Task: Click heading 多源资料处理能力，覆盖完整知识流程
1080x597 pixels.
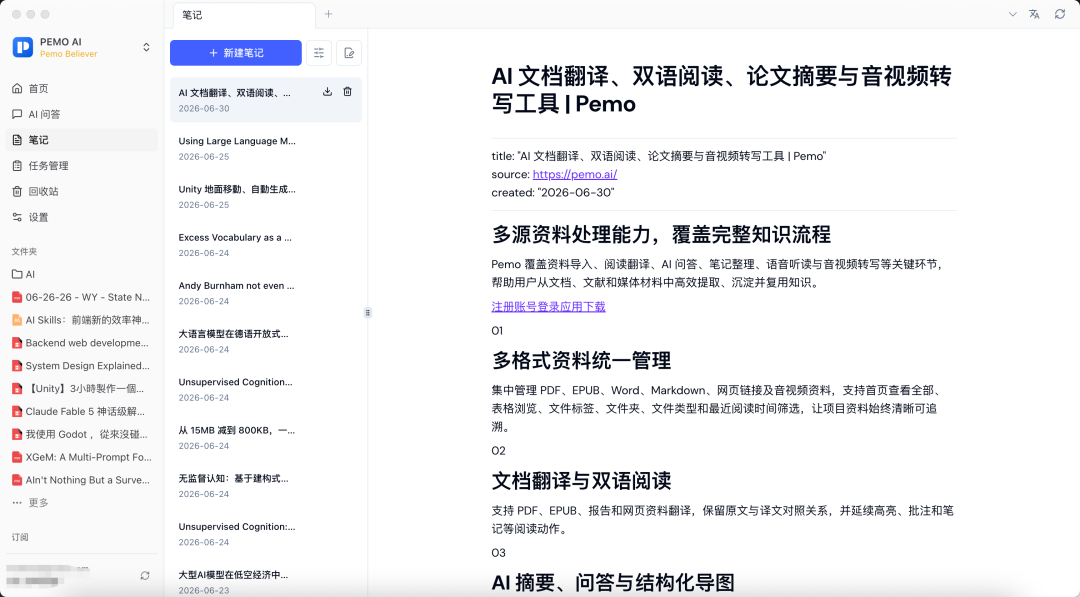Action: (661, 234)
